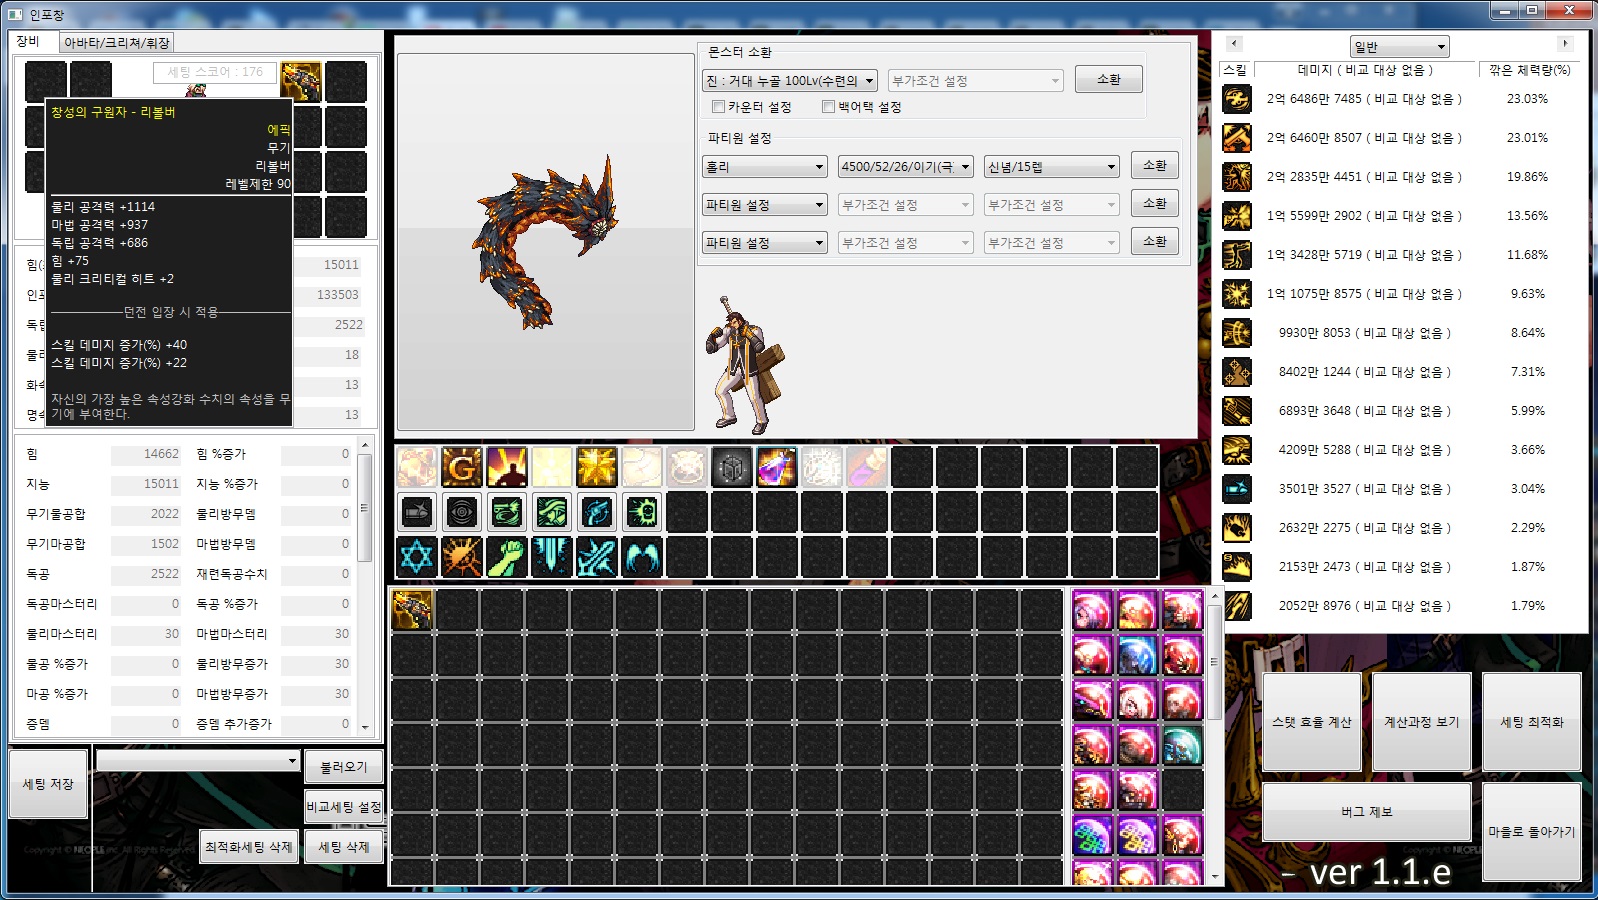Switch to the 아바타/크리쳐/휘장 tab
The image size is (1598, 900).
(117, 43)
